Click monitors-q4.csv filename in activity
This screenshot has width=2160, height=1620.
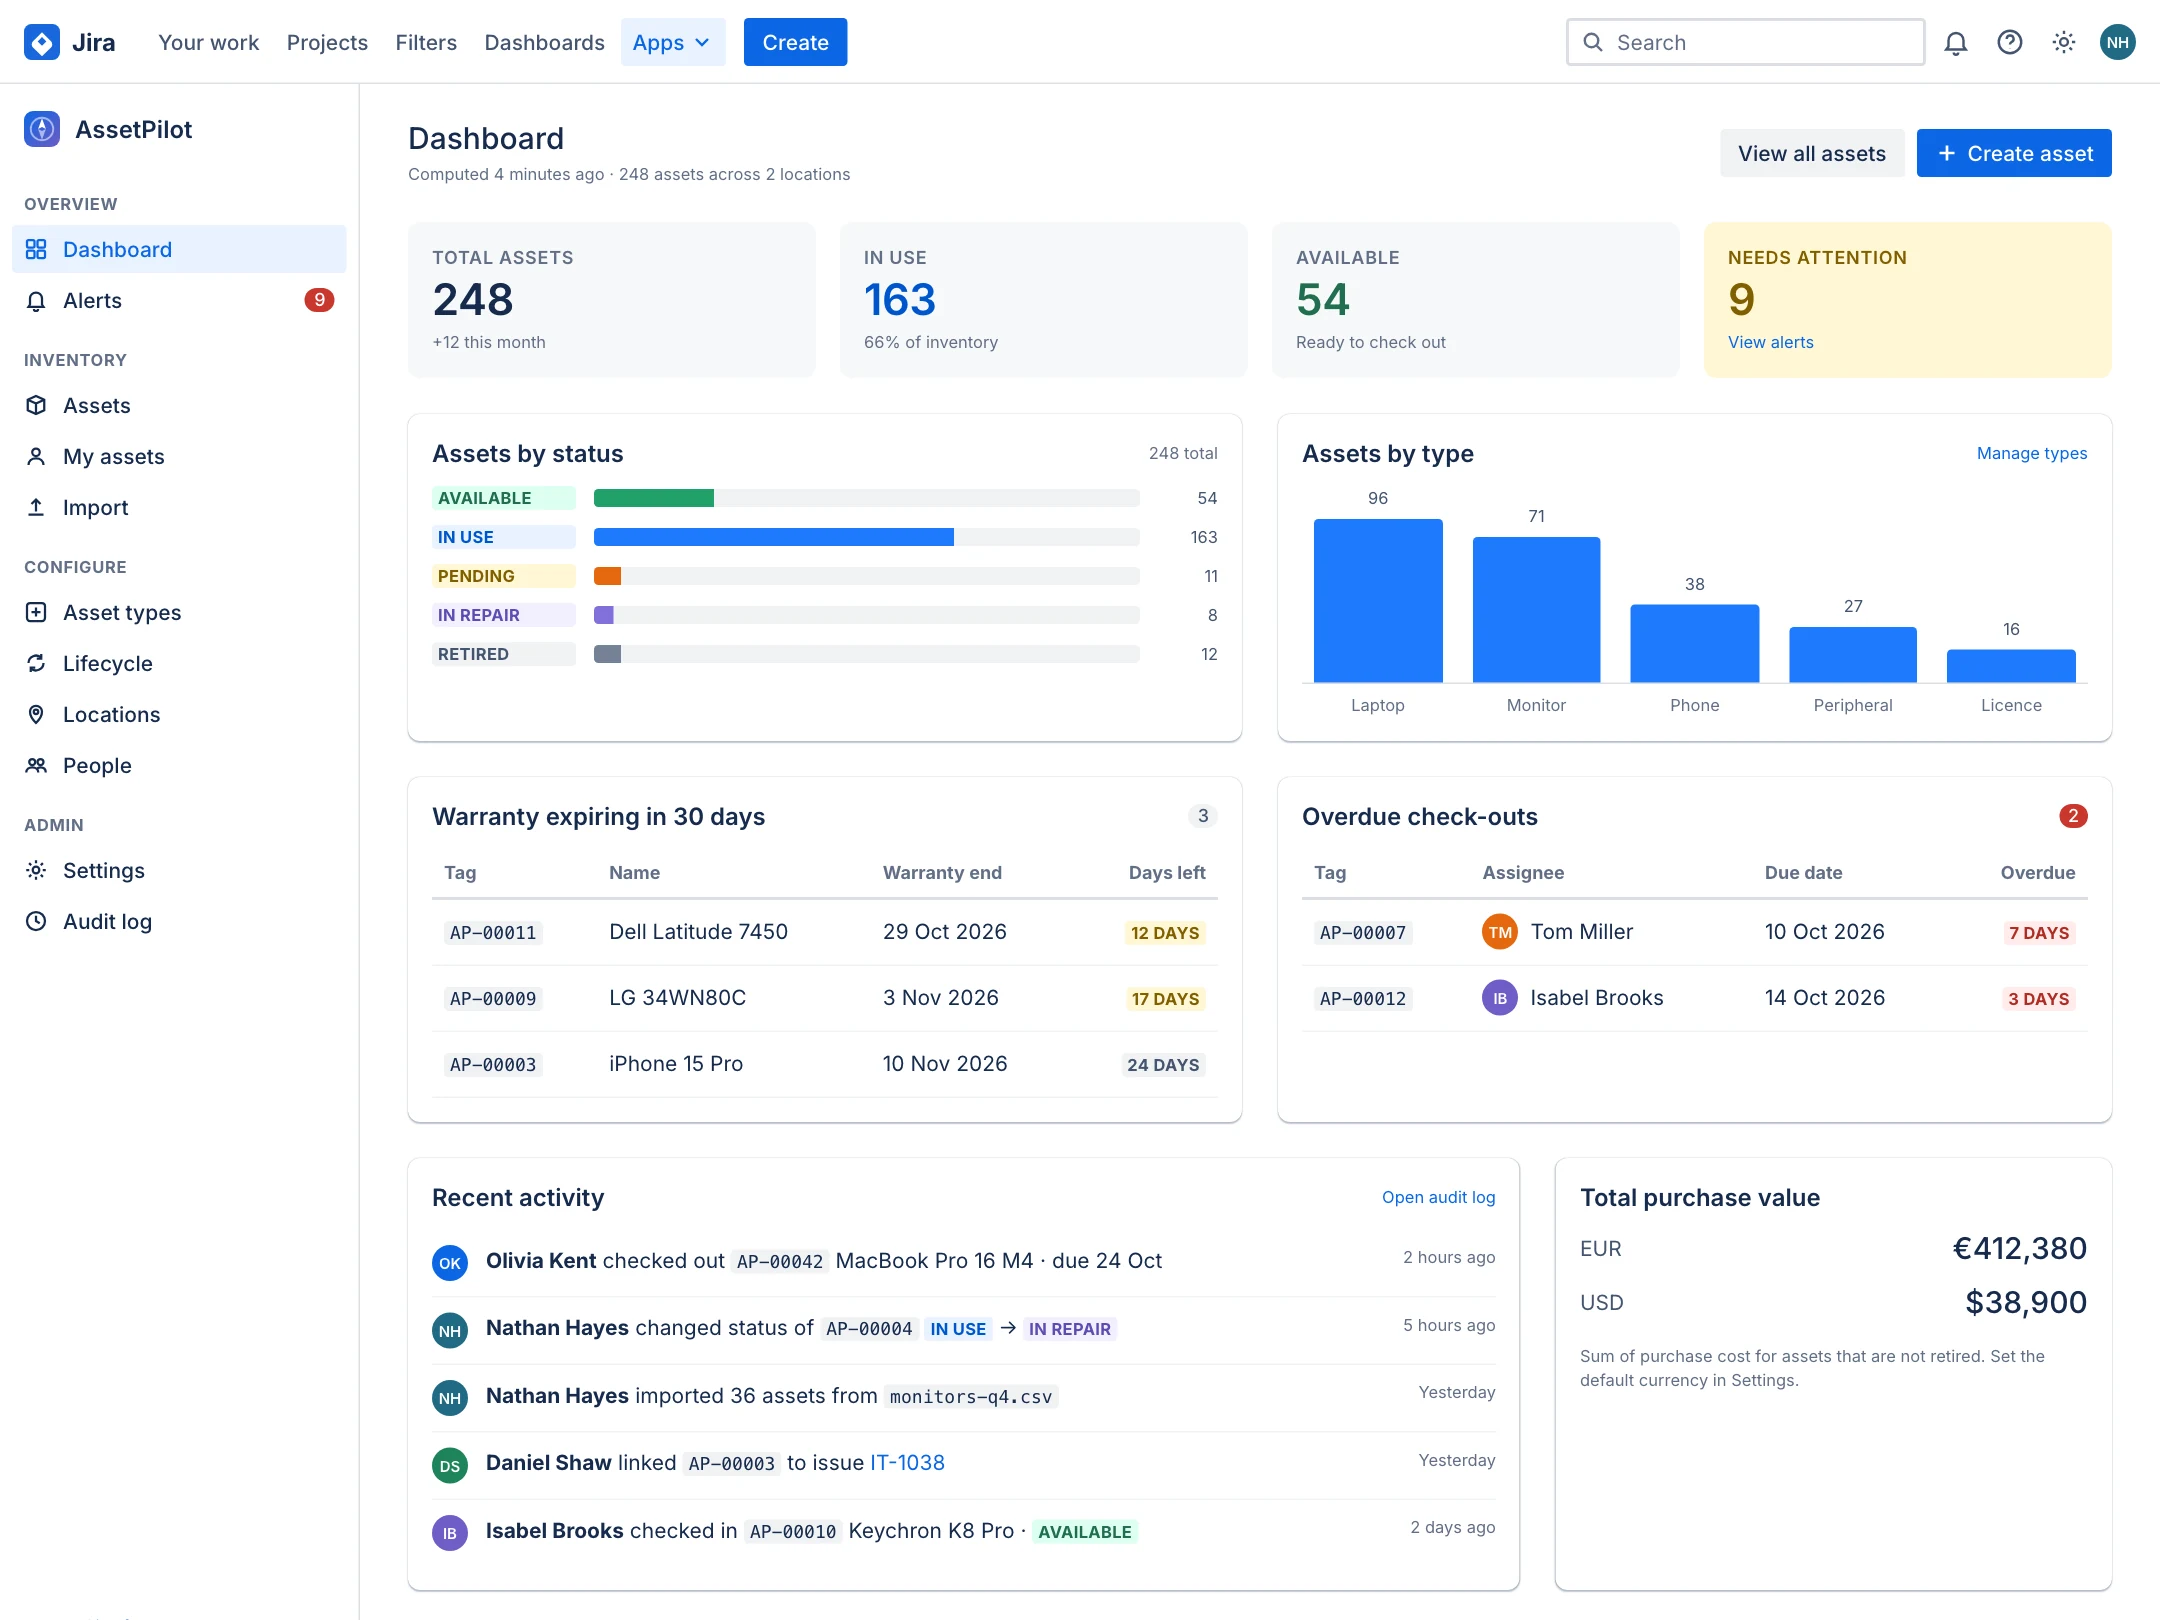pos(971,1396)
